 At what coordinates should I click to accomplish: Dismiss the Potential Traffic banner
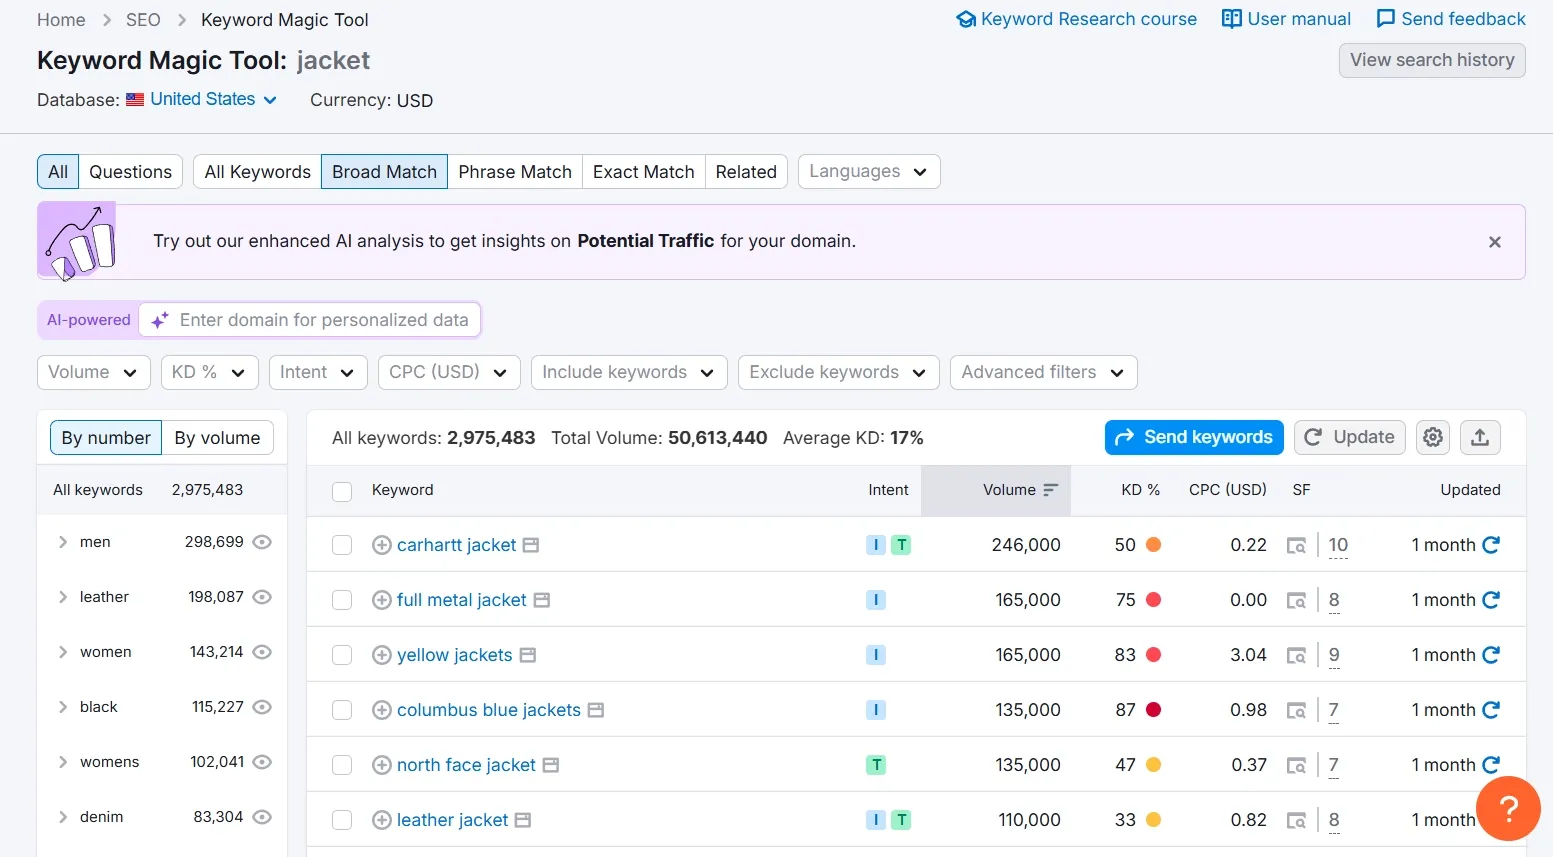click(x=1494, y=242)
